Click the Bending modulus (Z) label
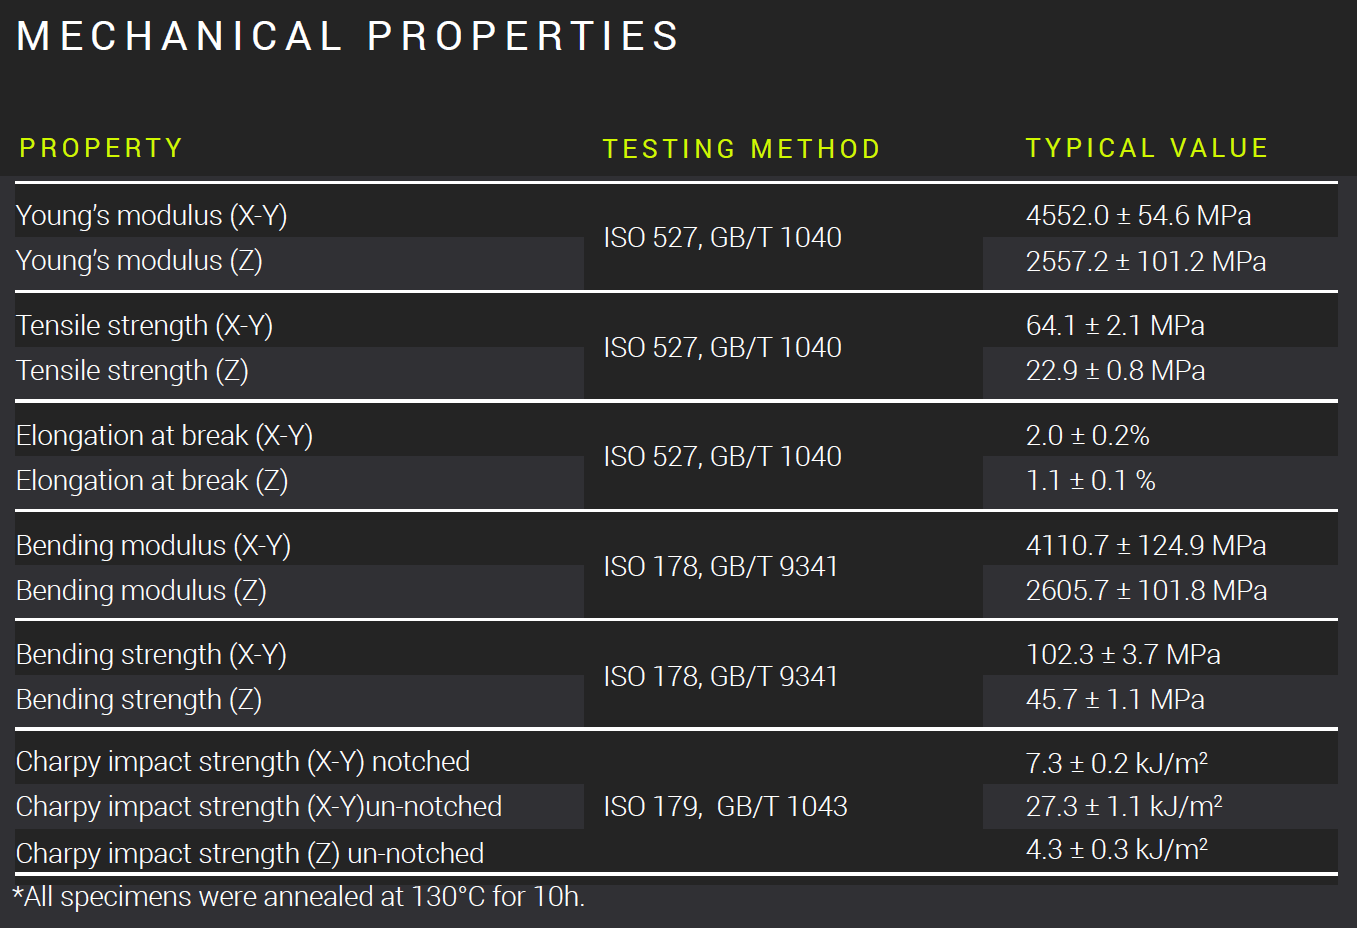The height and width of the screenshot is (928, 1357). click(x=141, y=591)
